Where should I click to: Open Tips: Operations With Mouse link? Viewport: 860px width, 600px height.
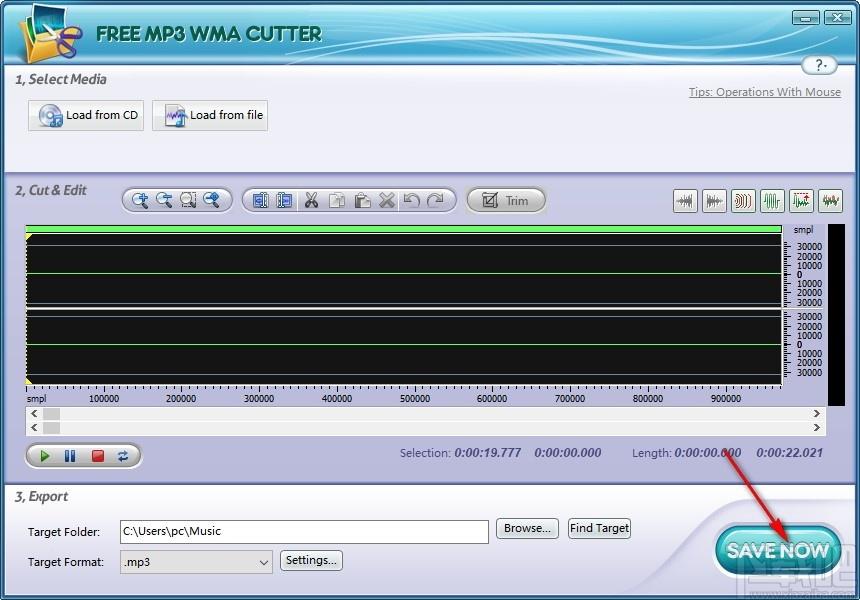765,92
